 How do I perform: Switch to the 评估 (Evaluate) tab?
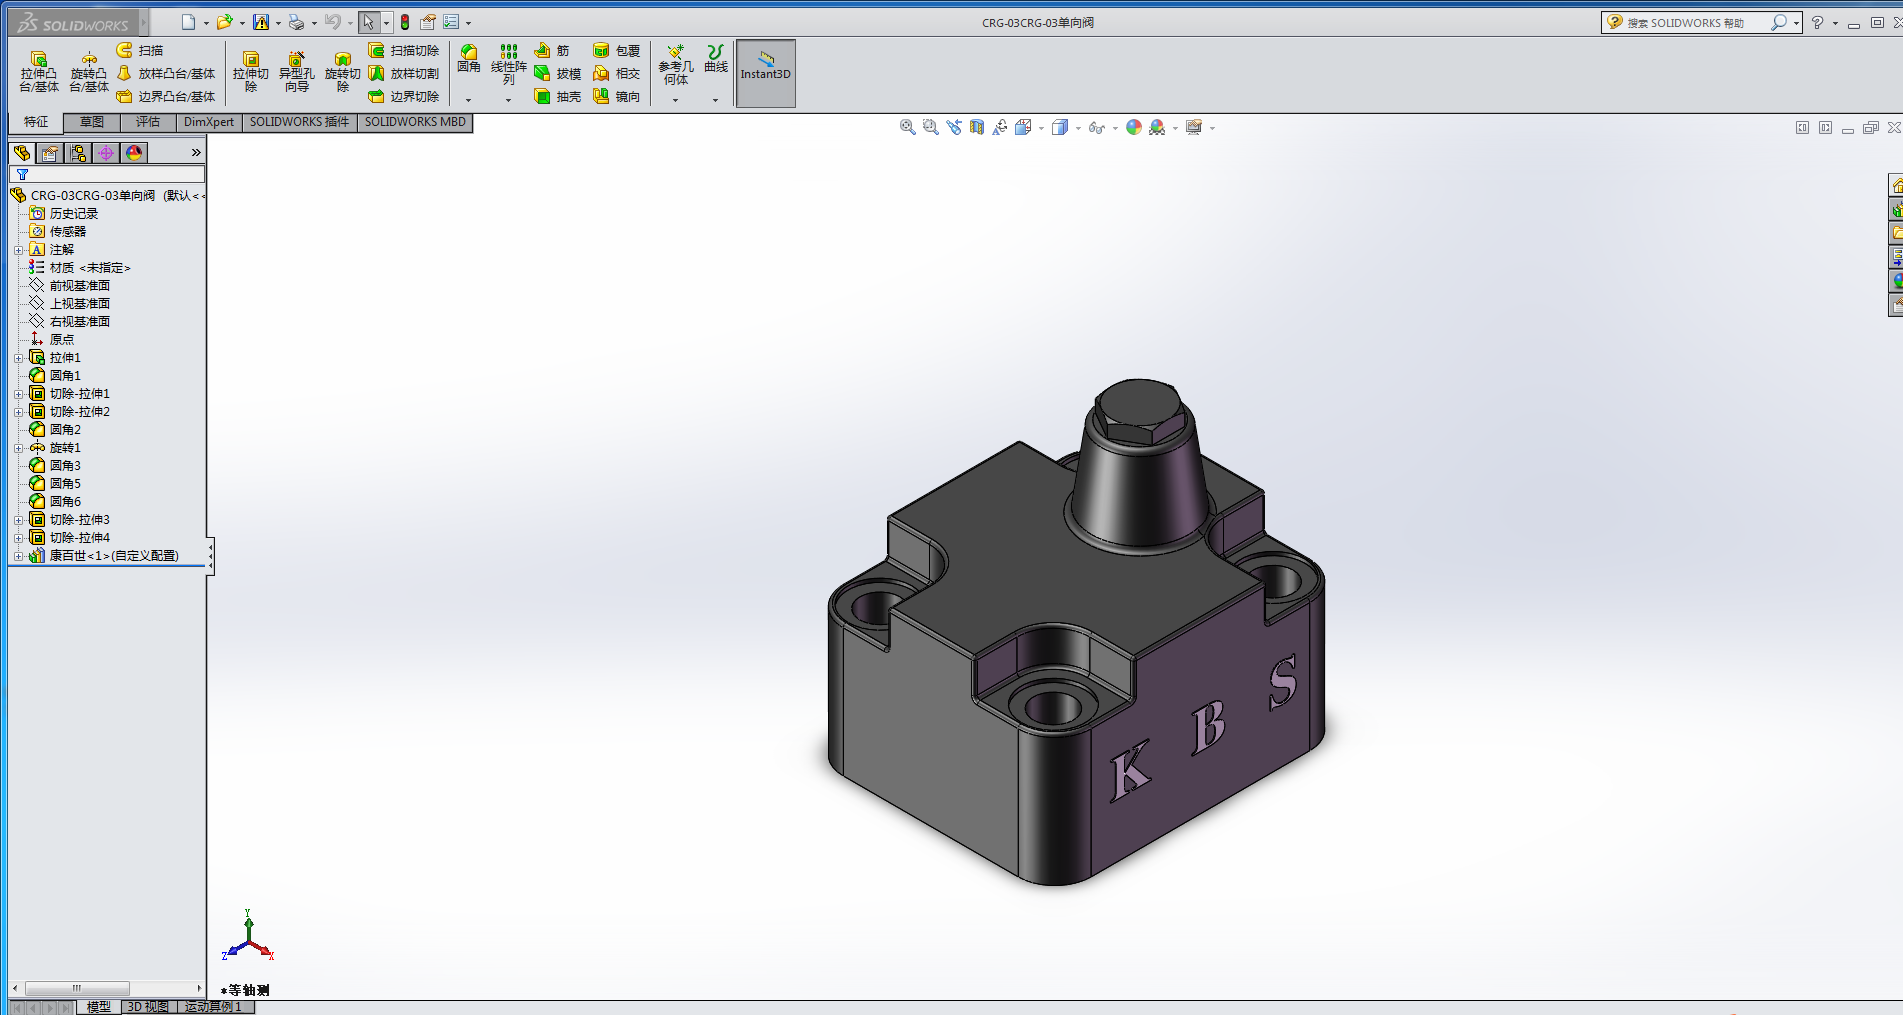coord(148,122)
